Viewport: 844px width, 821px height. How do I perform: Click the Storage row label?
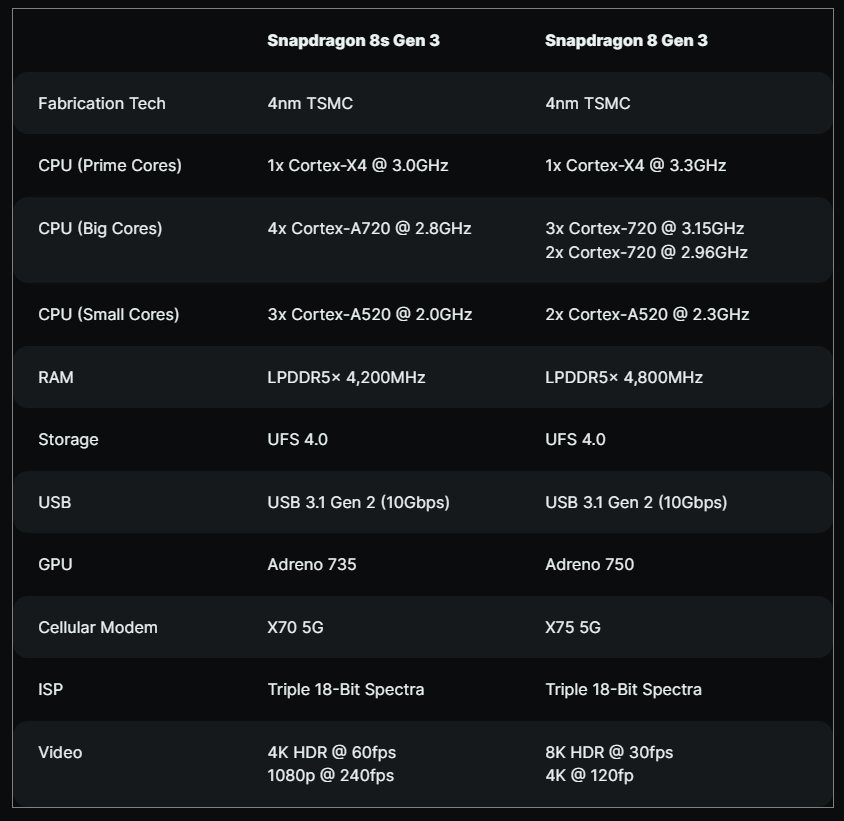(68, 439)
